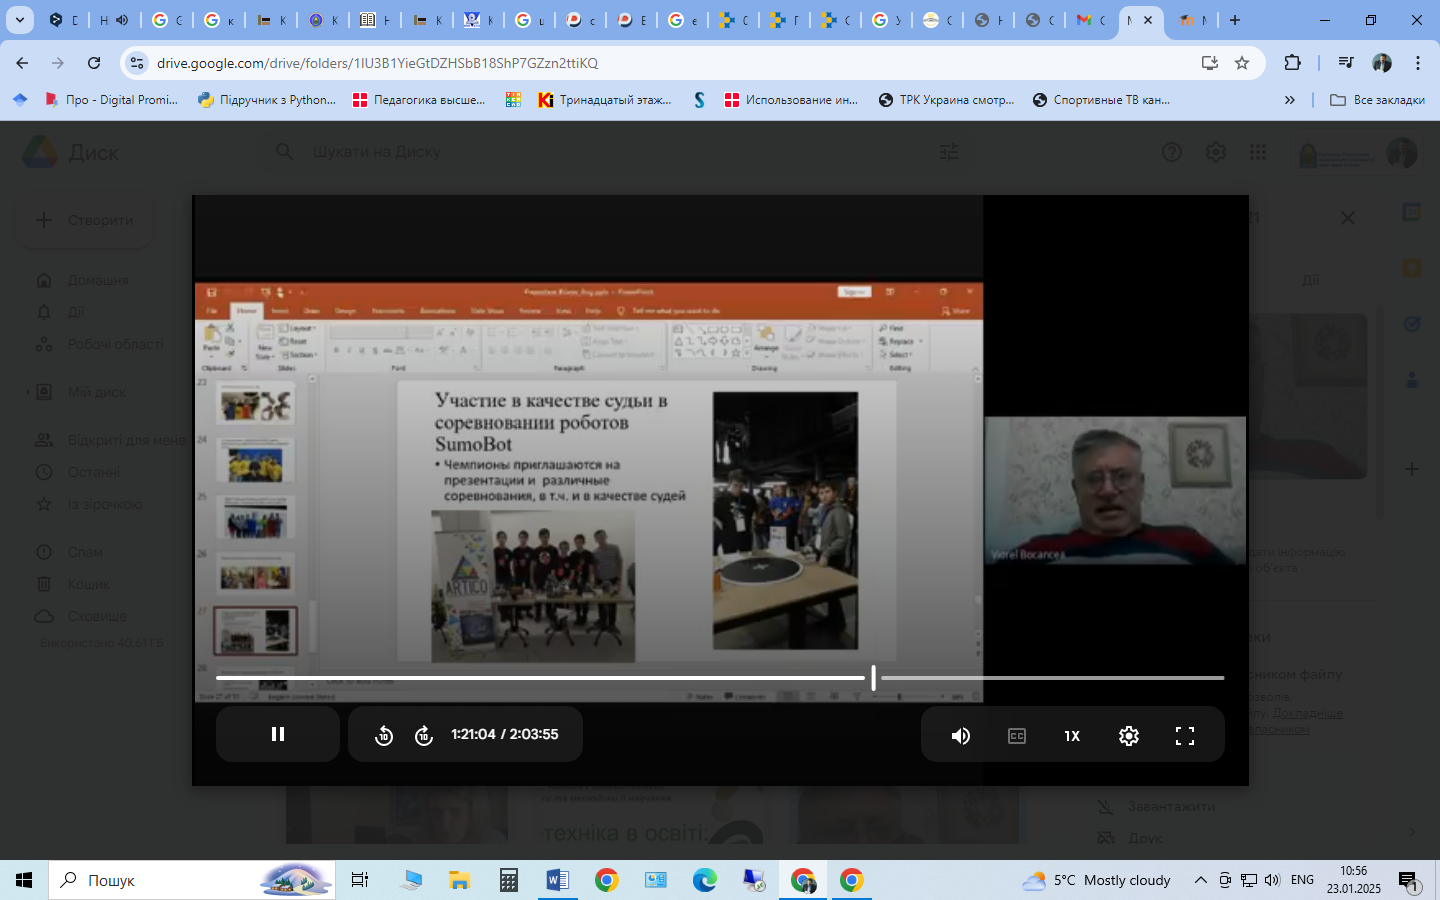The height and width of the screenshot is (900, 1440).
Task: Pause the playing video
Action: click(278, 735)
